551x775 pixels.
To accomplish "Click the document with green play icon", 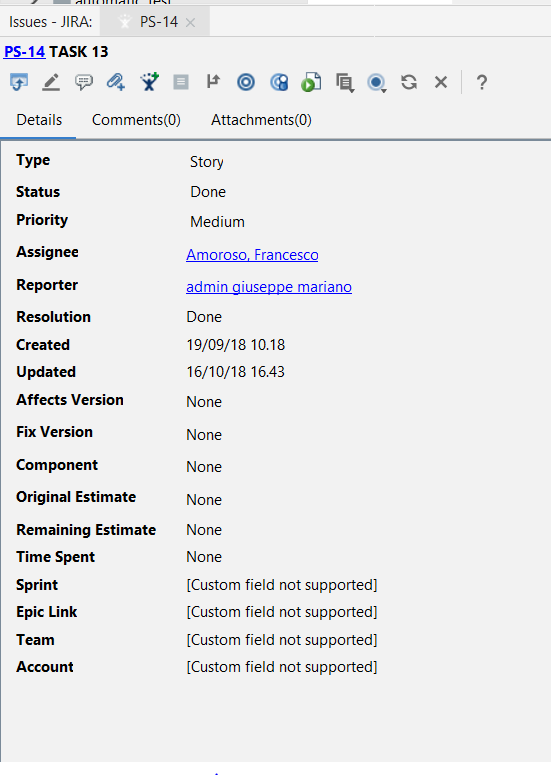I will 311,82.
